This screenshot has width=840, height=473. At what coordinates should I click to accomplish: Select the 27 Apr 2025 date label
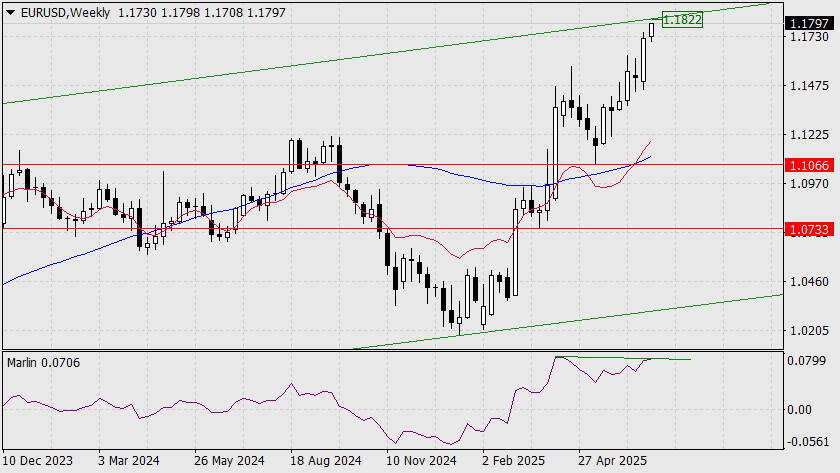coord(612,461)
